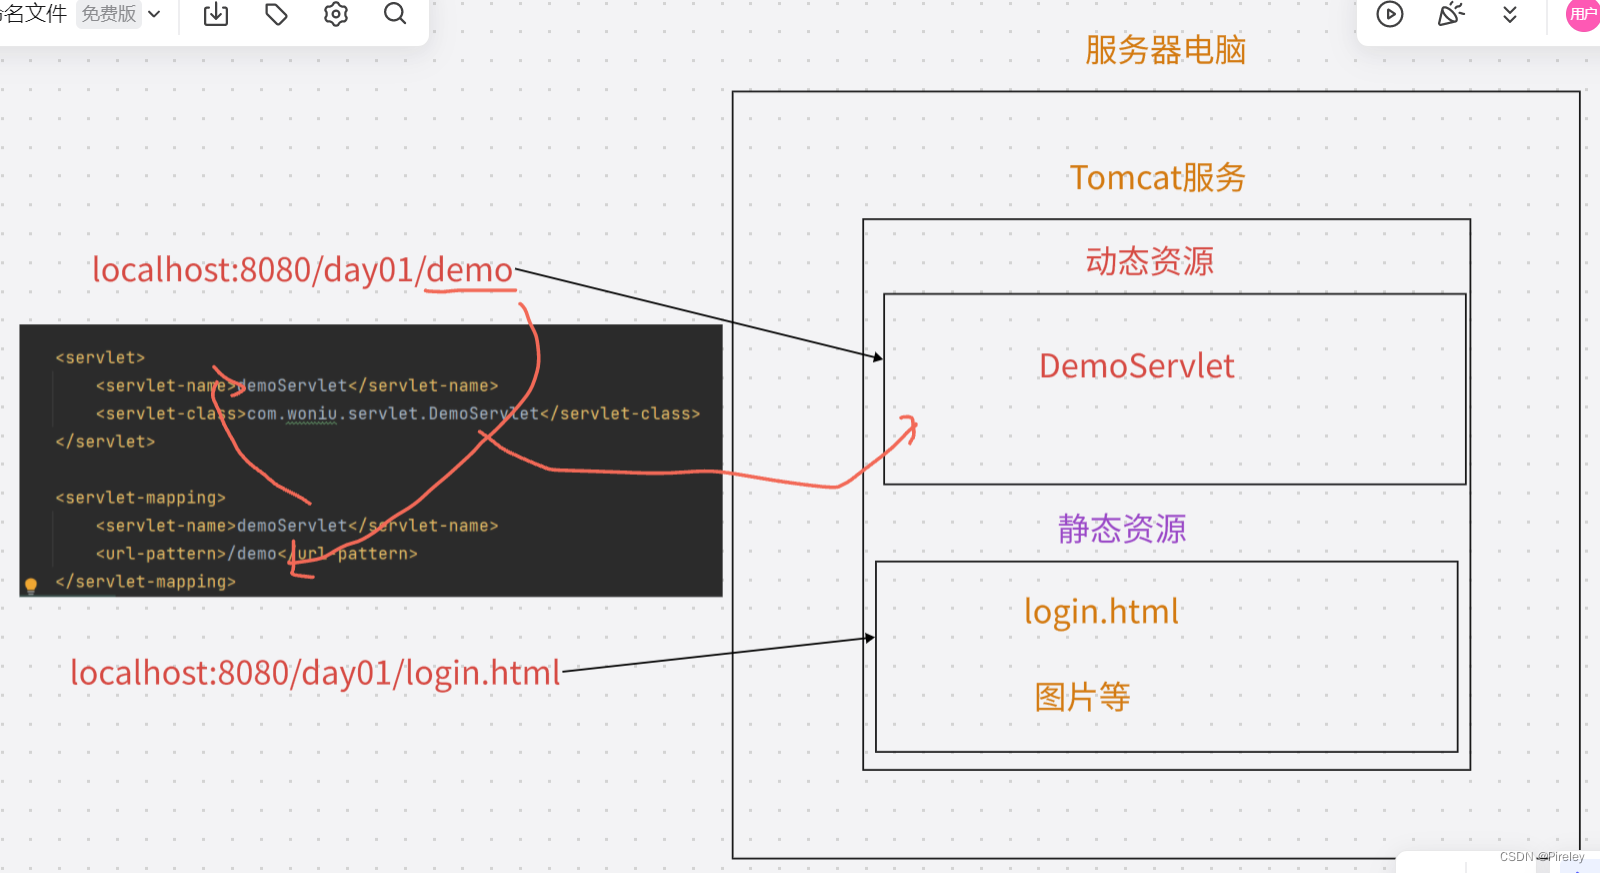Select the 服务器电脑 title text
This screenshot has height=873, width=1600.
pos(1165,50)
